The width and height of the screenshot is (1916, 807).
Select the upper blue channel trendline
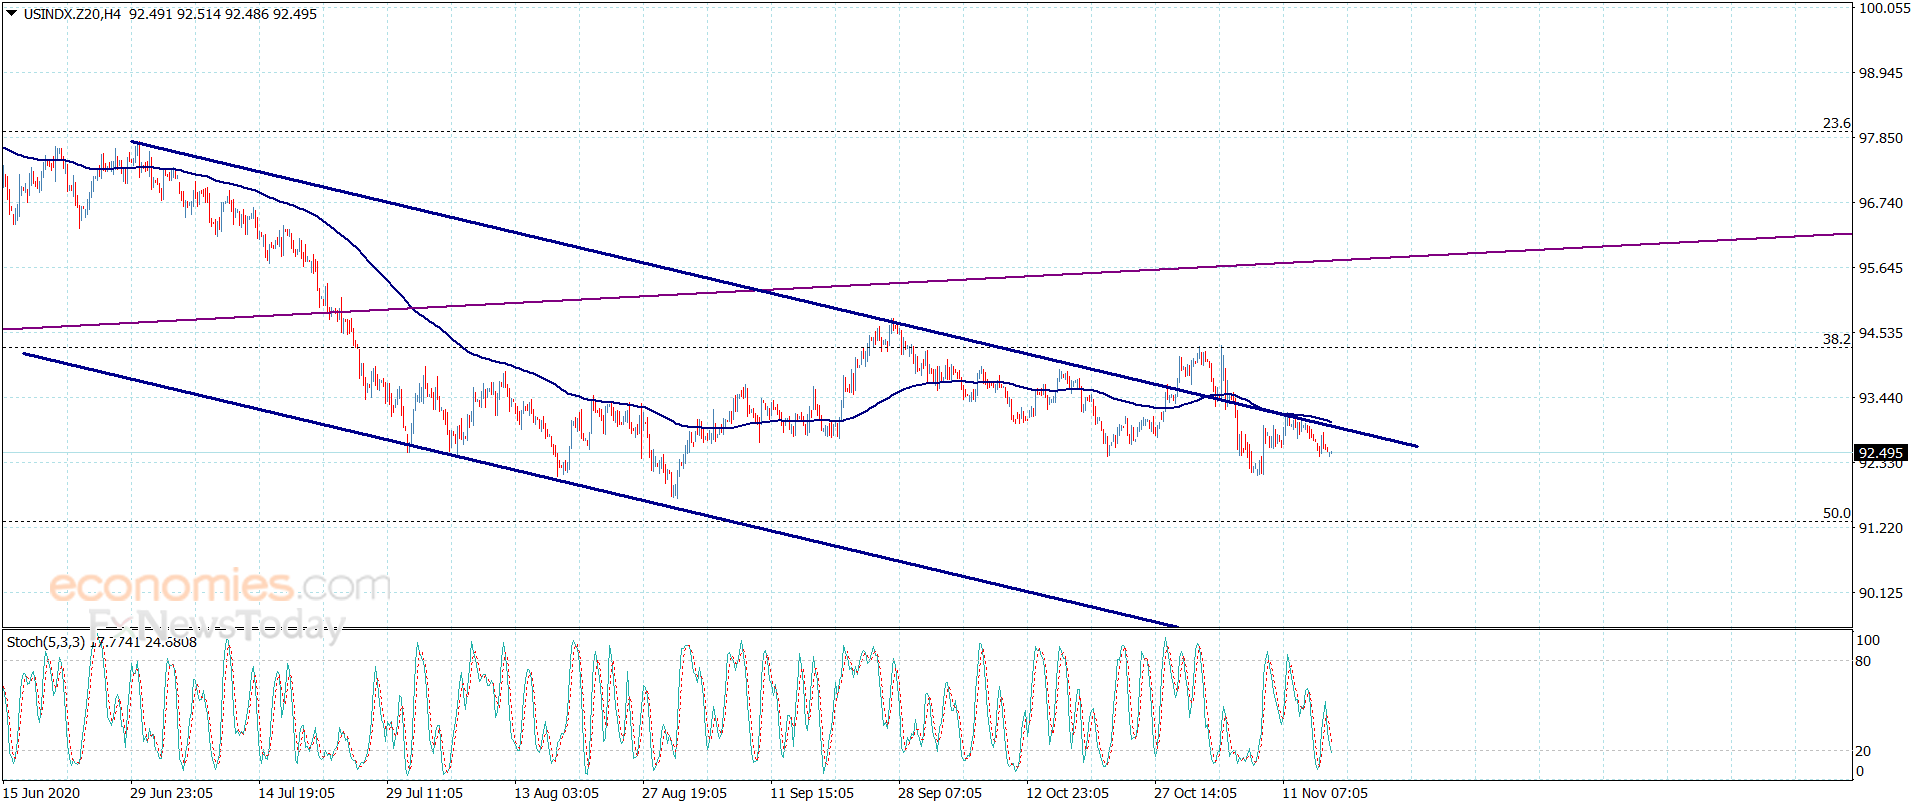click(775, 294)
